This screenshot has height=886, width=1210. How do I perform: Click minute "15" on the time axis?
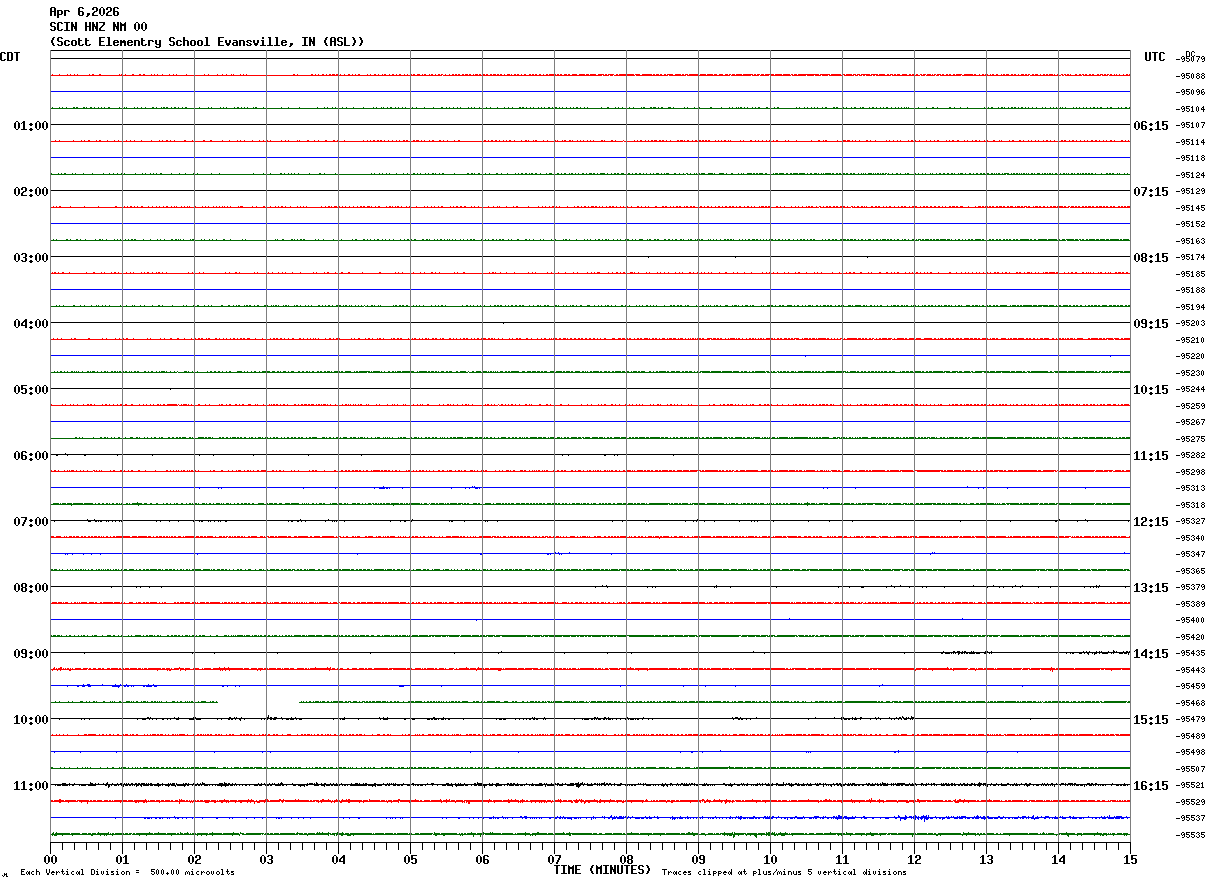[x=1130, y=860]
